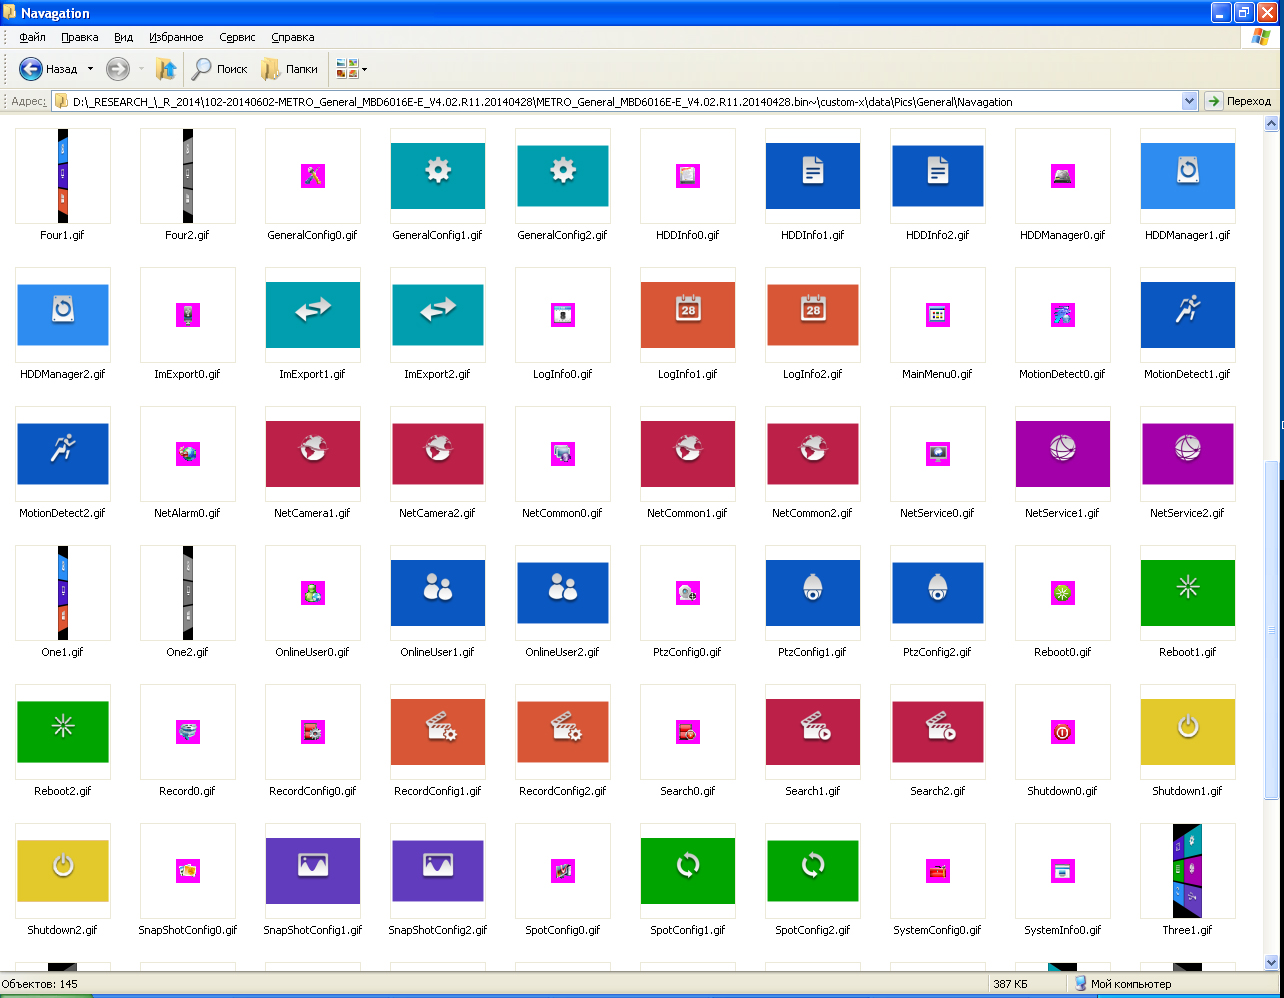Click the file name SystemConfig0.gif
The width and height of the screenshot is (1284, 998).
(x=937, y=930)
